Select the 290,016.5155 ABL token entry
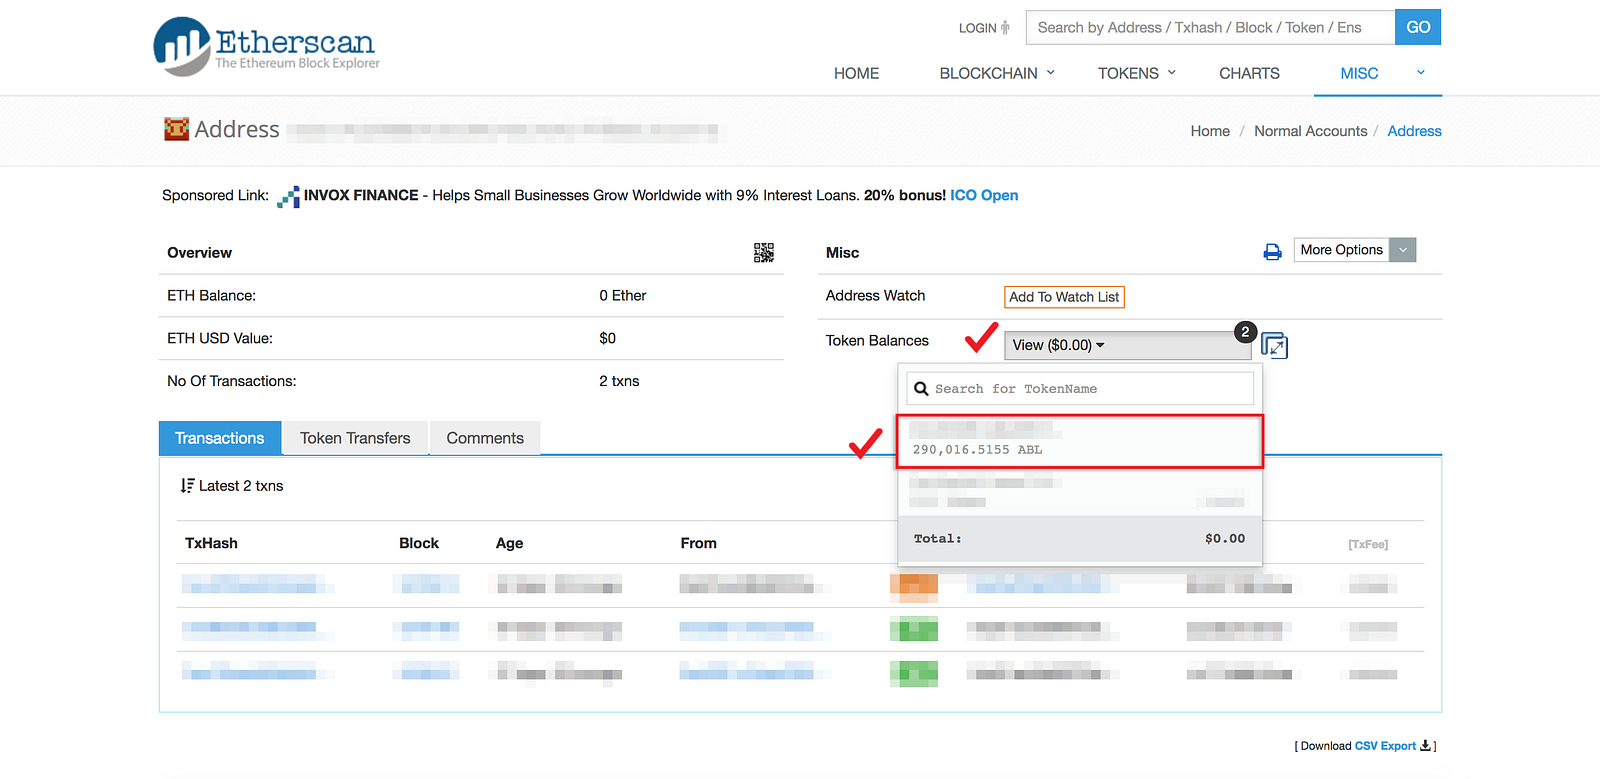 tap(1080, 441)
